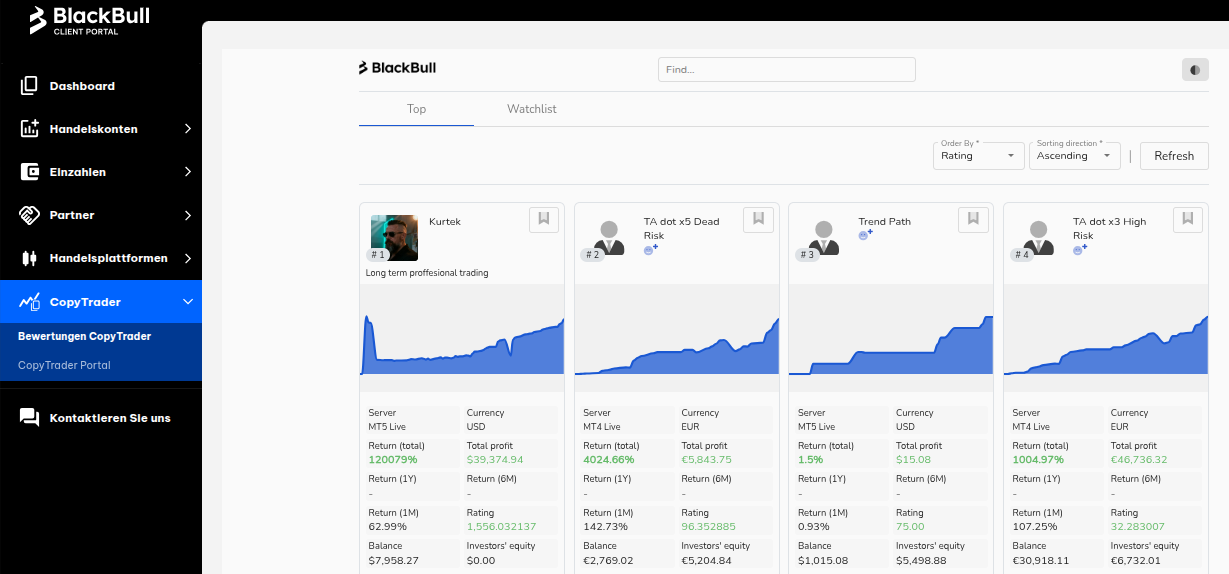1229x574 pixels.
Task: Click total profit €46,736.32
Action: (1139, 460)
